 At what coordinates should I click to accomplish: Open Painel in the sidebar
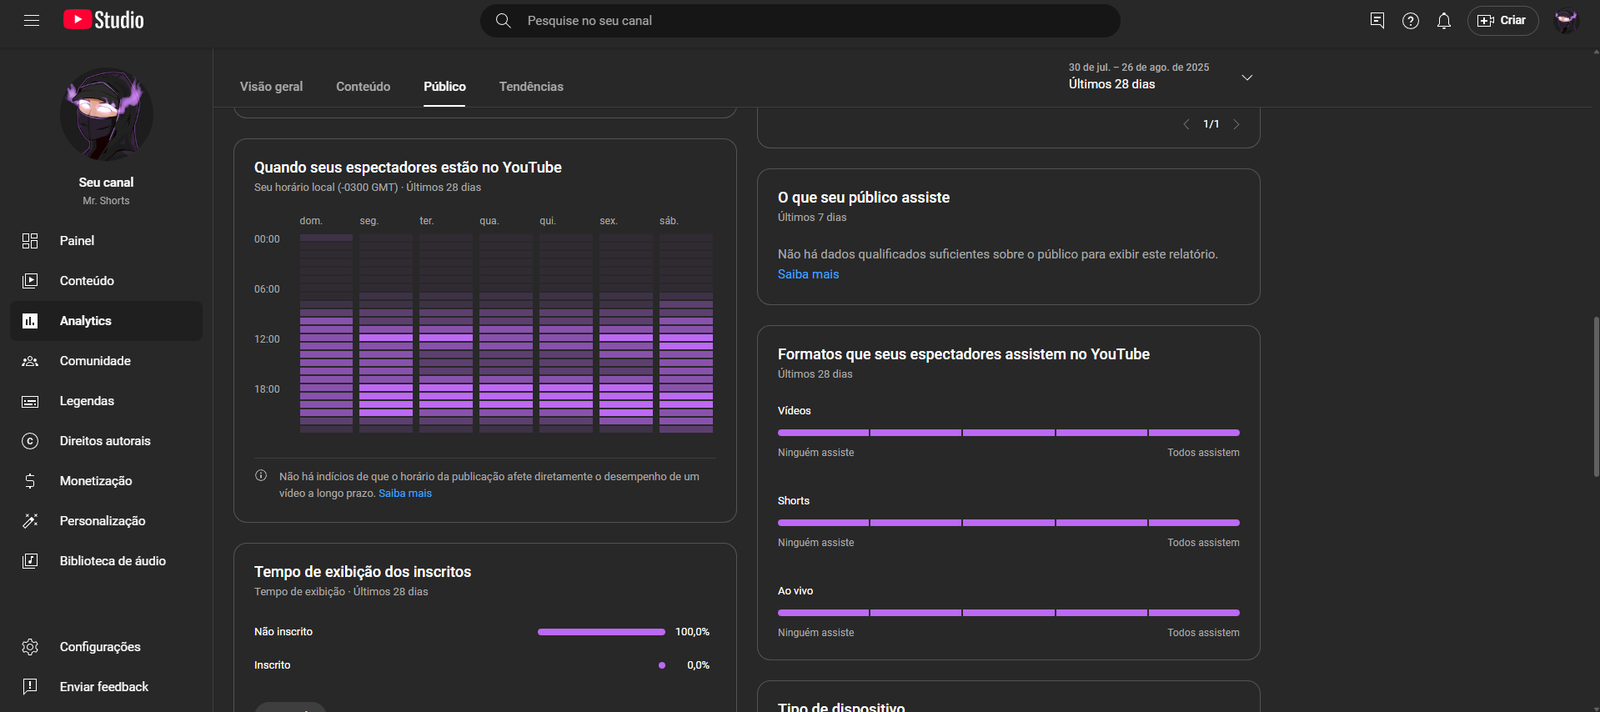click(106, 241)
